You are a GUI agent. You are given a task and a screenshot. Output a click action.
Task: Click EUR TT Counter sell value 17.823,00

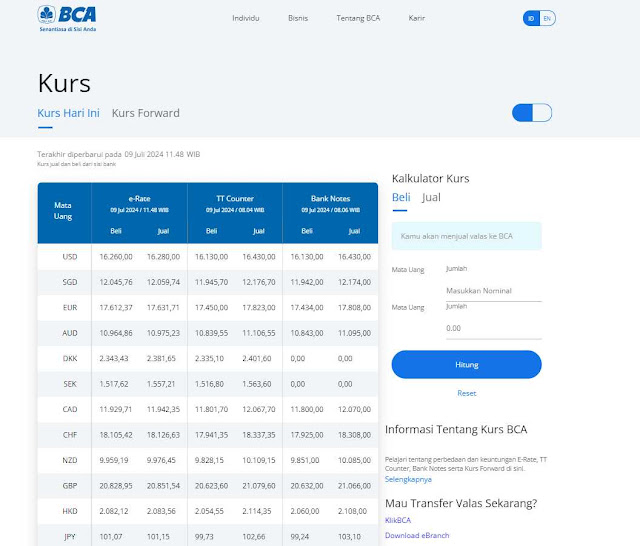259,307
